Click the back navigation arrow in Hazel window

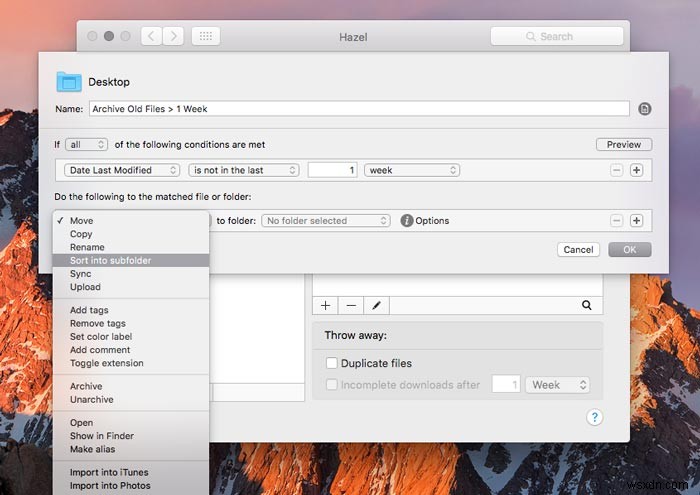[151, 36]
